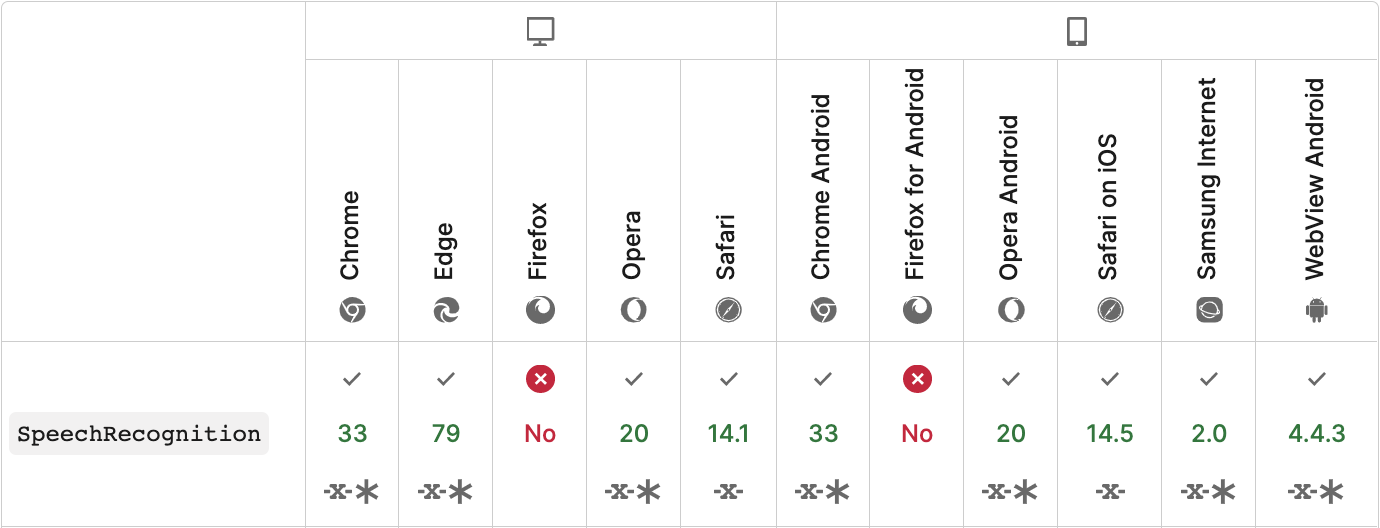The height and width of the screenshot is (528, 1380).
Task: Open the SpeechRecognition feature link
Action: 139,434
